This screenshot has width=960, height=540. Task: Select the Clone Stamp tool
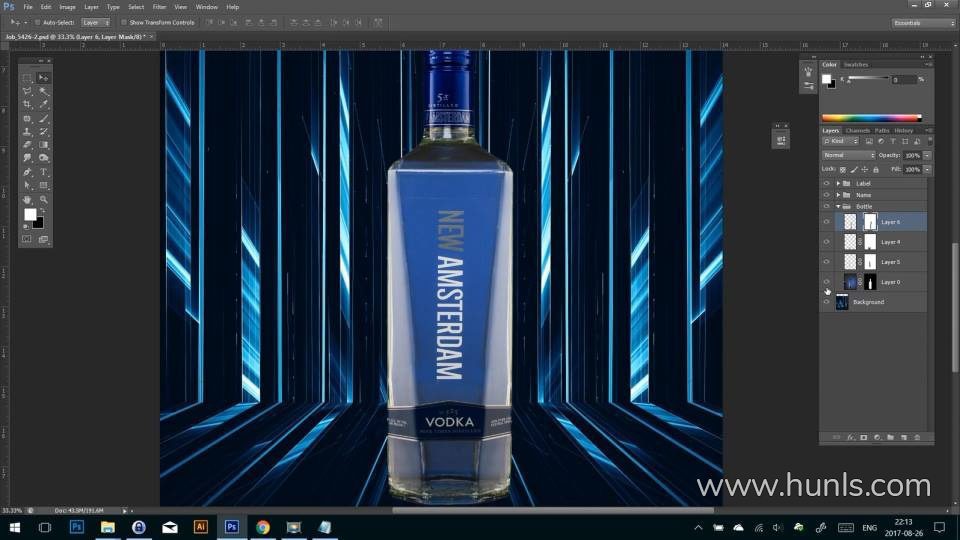click(x=27, y=132)
